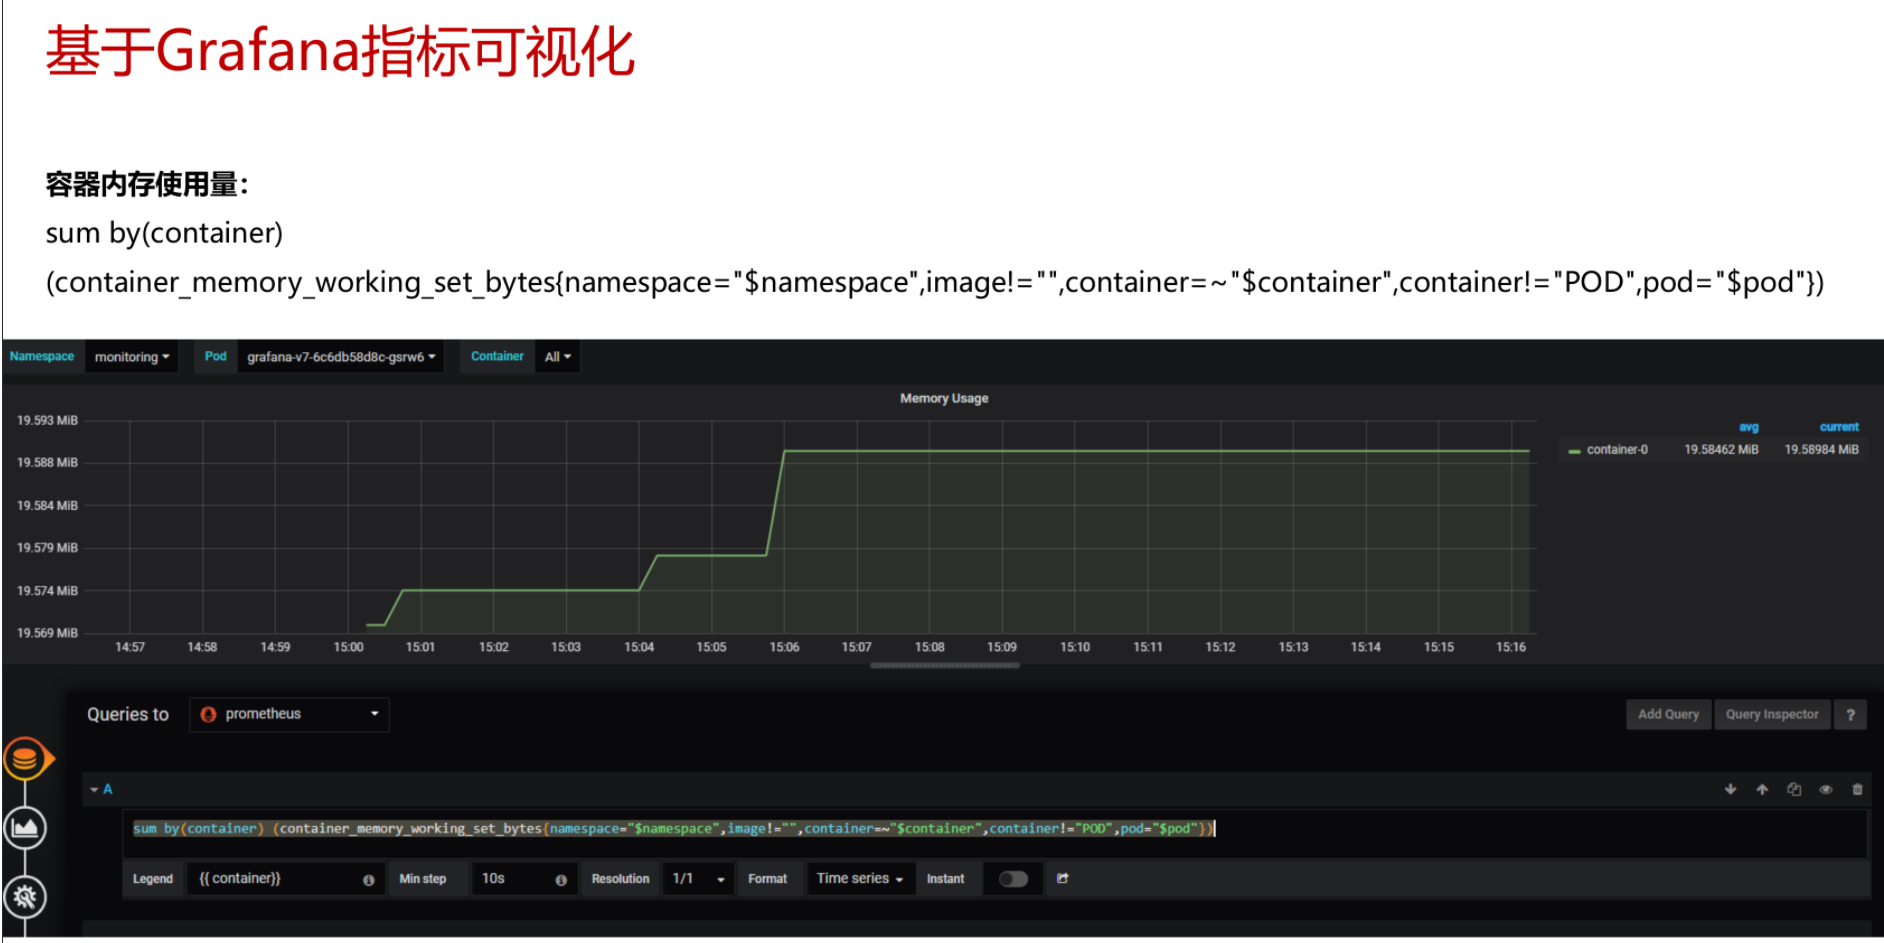This screenshot has width=1884, height=943.
Task: Click the 15:00 time axis label
Action: click(348, 648)
